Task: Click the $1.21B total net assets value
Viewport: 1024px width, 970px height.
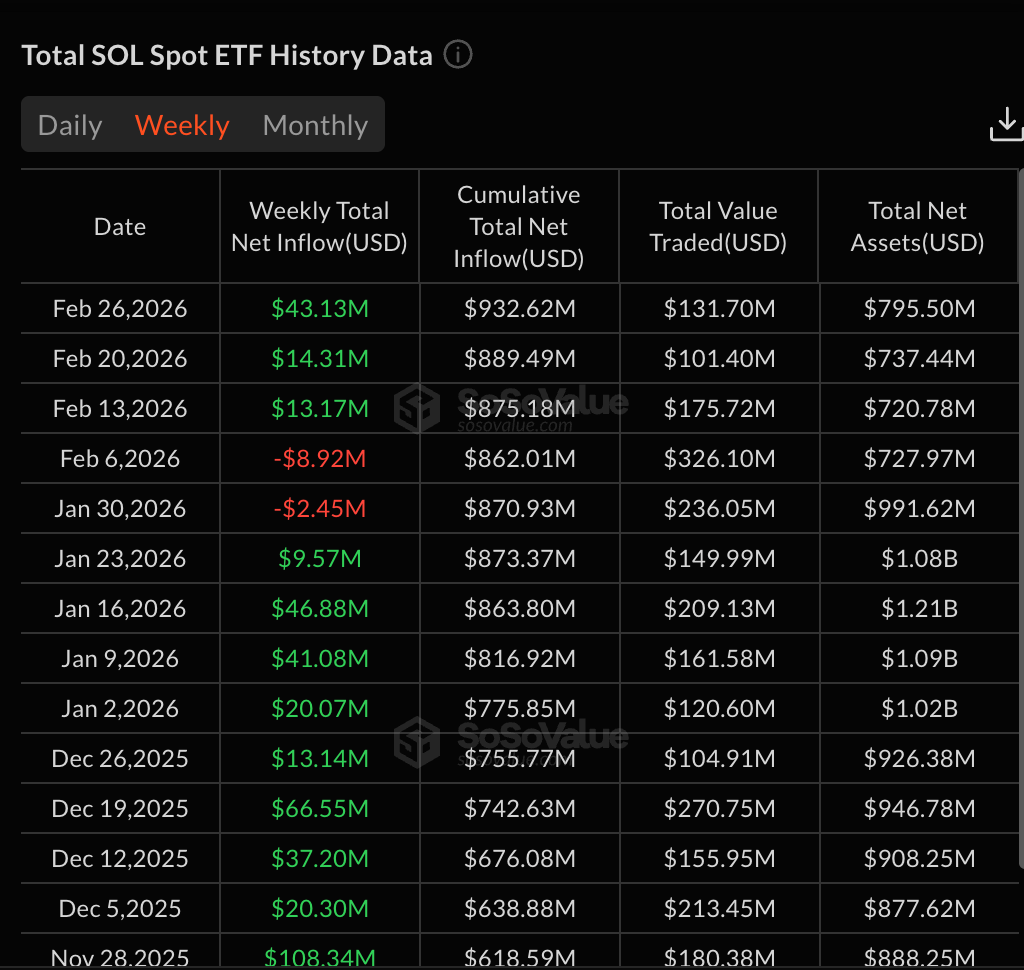Action: coord(919,609)
